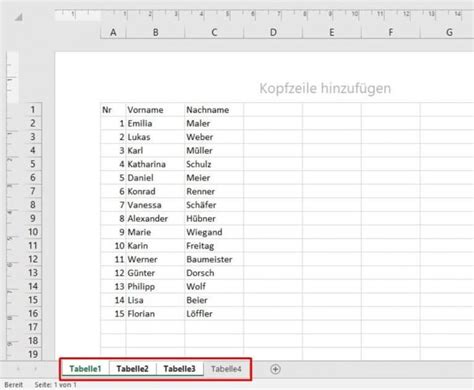
Task: Select the column E header
Action: click(332, 32)
